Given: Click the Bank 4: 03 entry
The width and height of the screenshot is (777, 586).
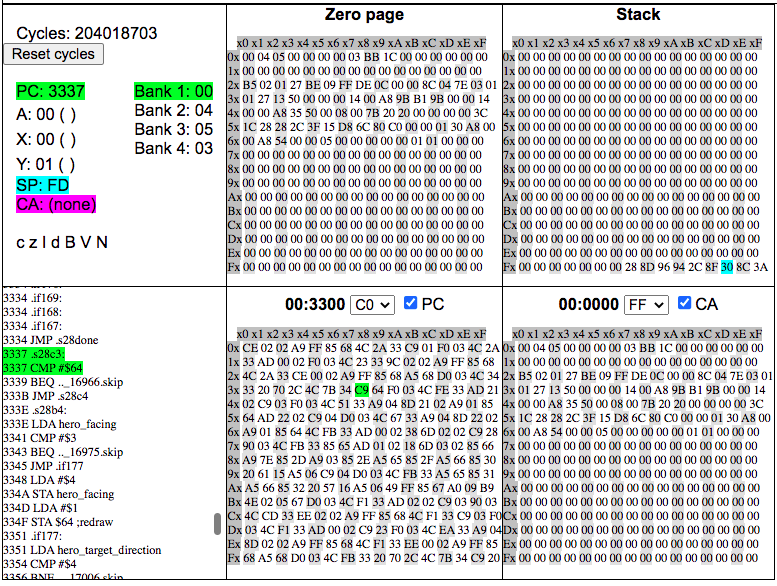Looking at the screenshot, I should click(173, 148).
